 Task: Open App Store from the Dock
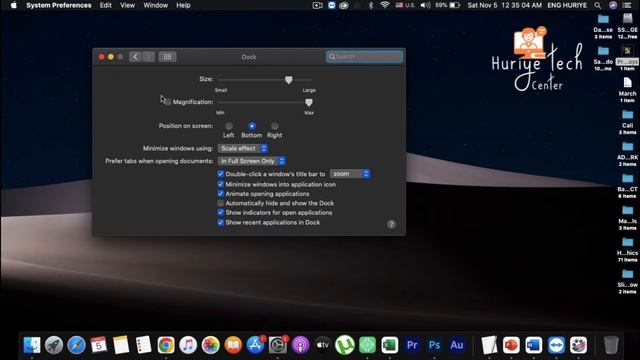pos(256,345)
